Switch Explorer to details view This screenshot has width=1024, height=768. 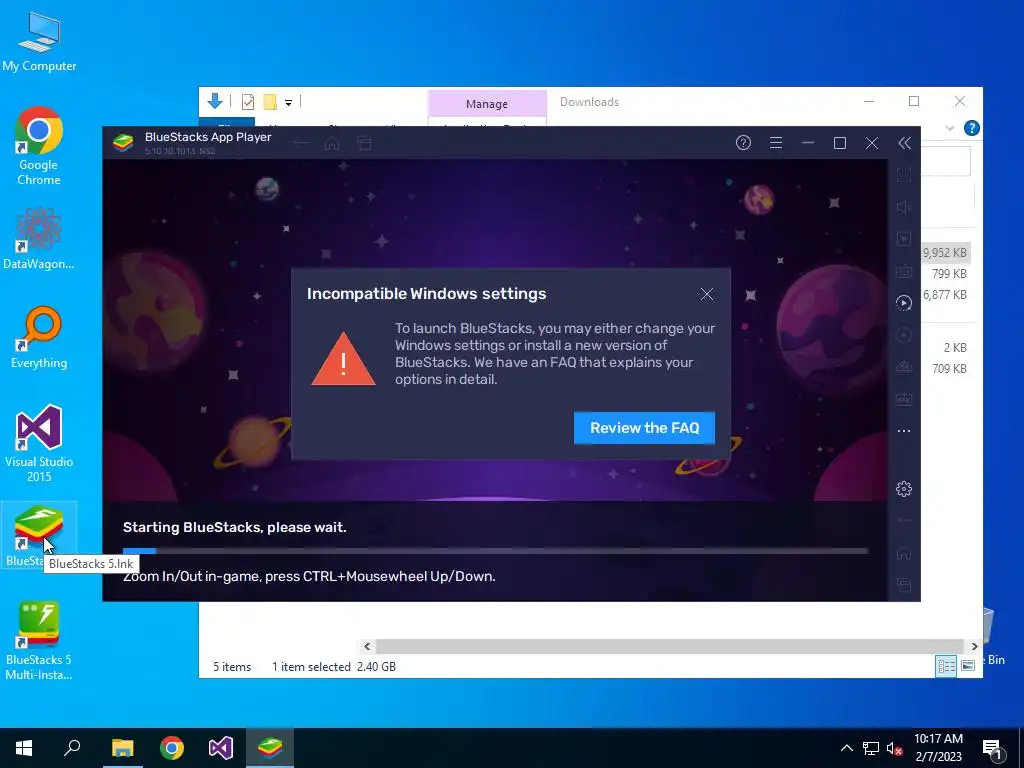946,666
